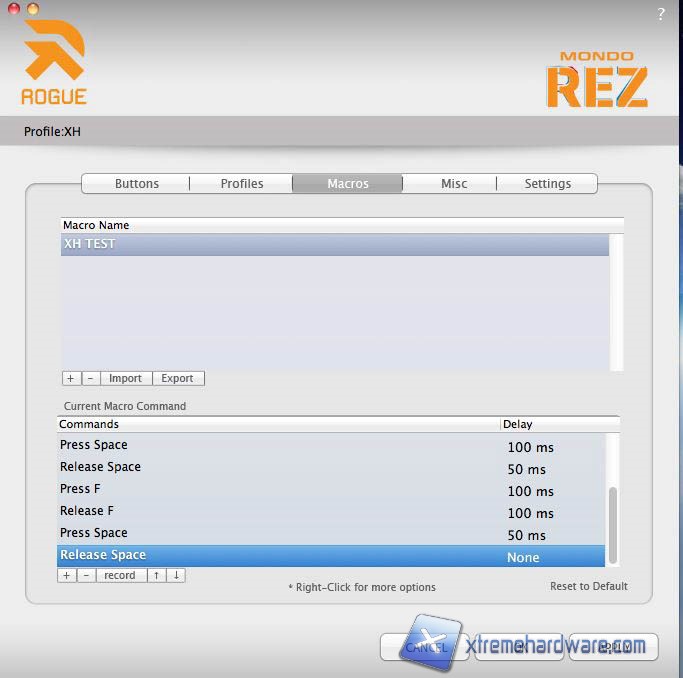Go to the Misc tab
Viewport: 683px width, 678px height.
pyautogui.click(x=454, y=183)
